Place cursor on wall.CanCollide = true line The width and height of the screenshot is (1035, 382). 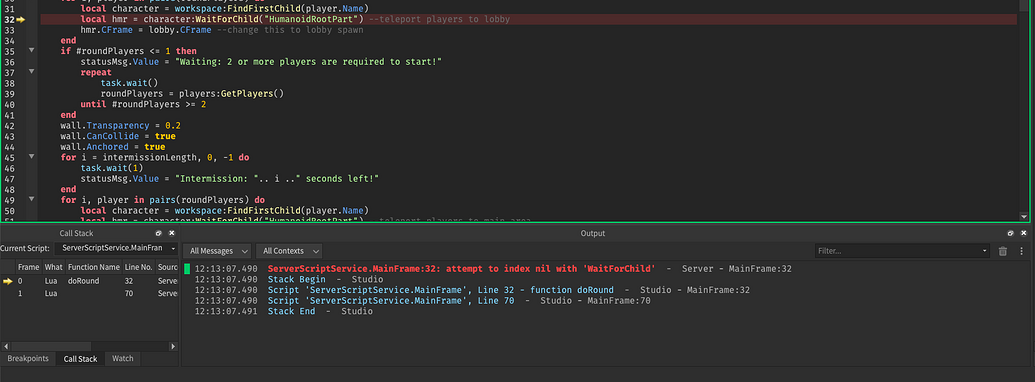(117, 136)
